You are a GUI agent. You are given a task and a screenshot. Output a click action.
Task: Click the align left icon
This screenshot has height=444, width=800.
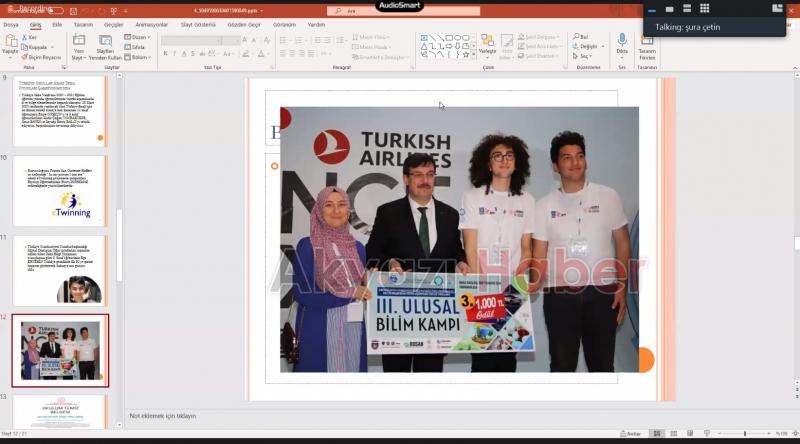coord(283,54)
